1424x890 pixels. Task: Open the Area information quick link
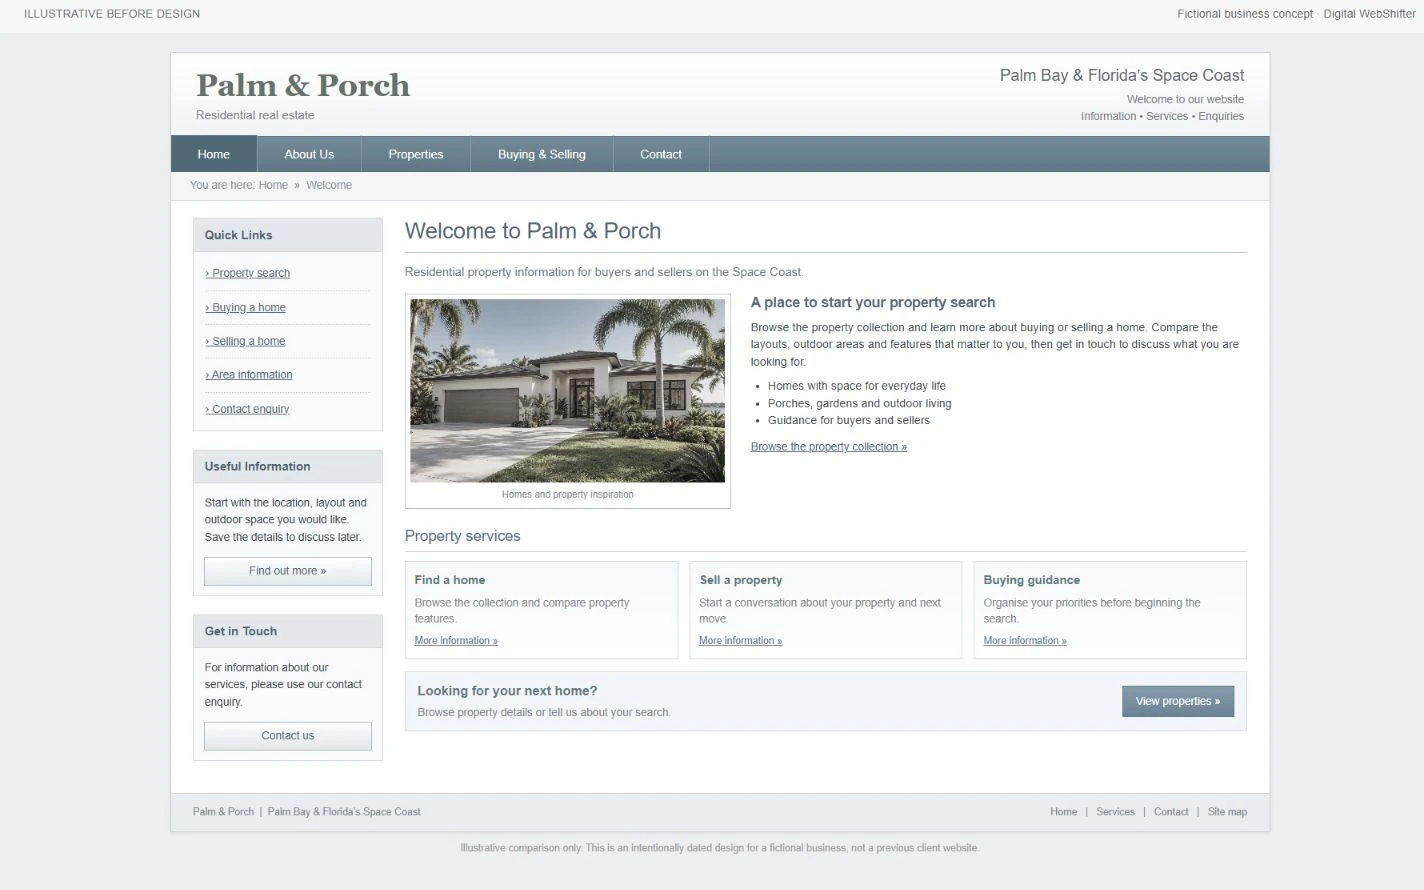(x=249, y=375)
